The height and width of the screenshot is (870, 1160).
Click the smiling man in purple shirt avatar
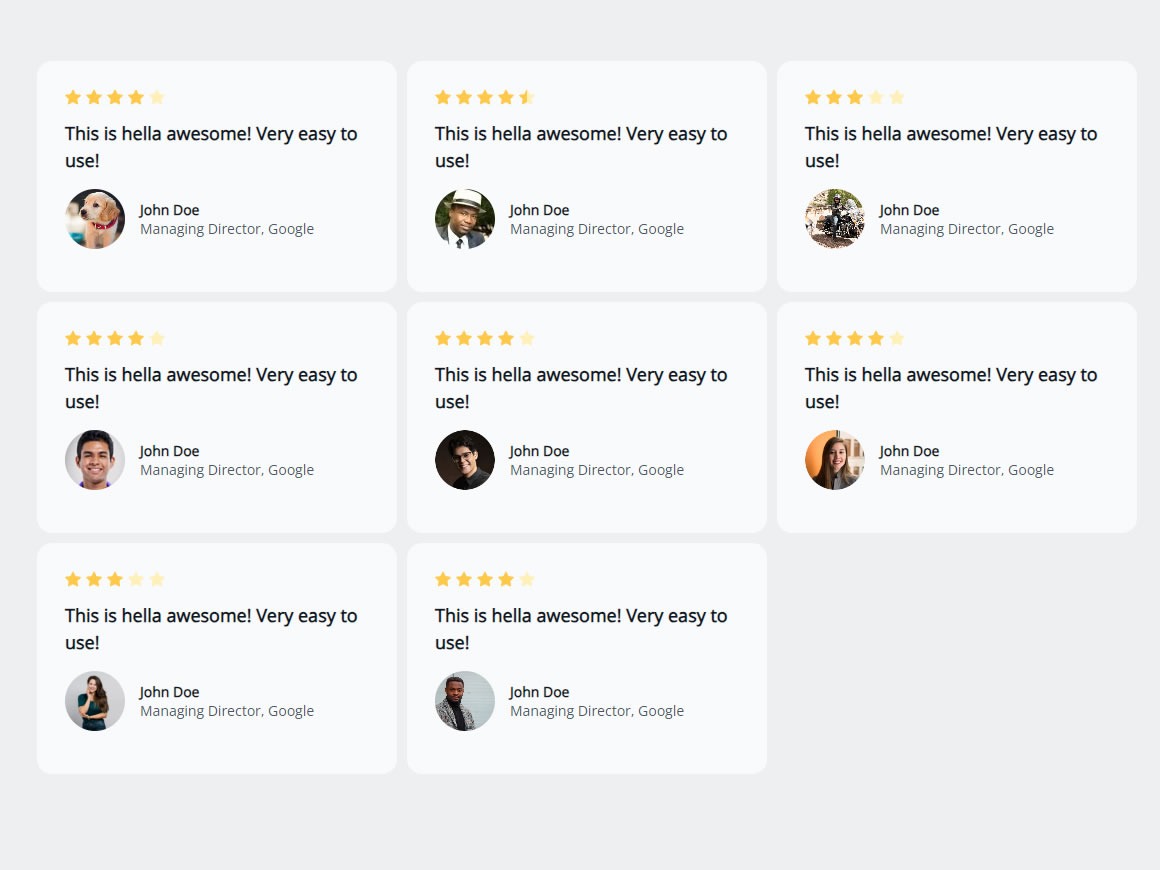95,460
